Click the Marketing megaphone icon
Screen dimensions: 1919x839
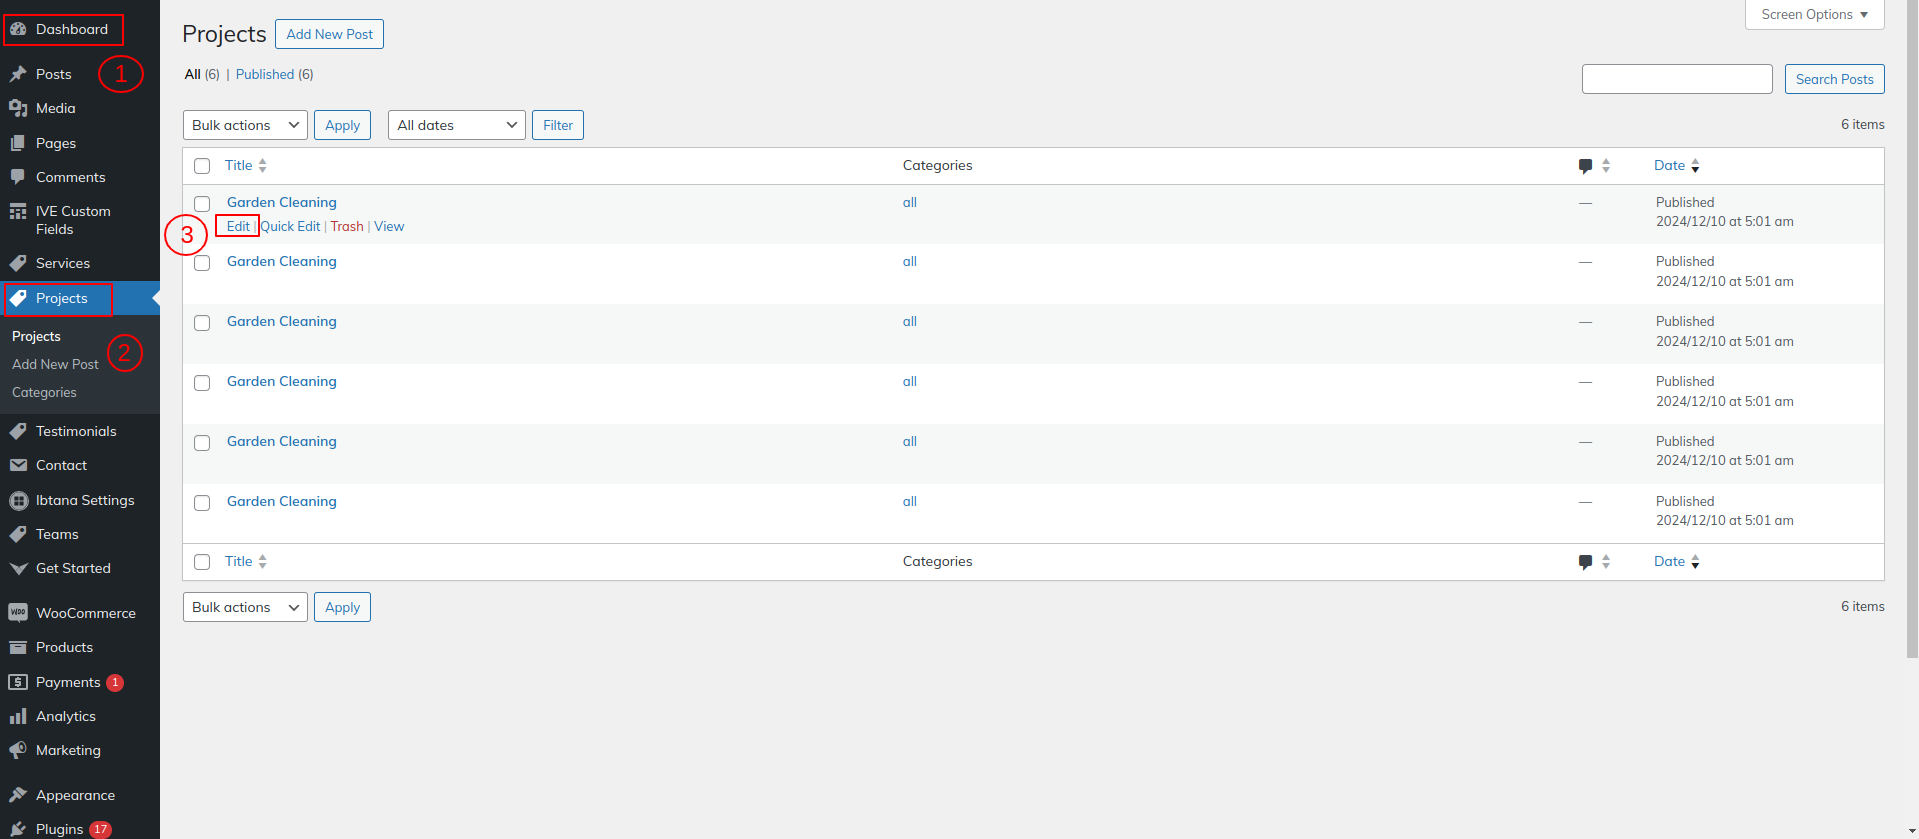18,750
